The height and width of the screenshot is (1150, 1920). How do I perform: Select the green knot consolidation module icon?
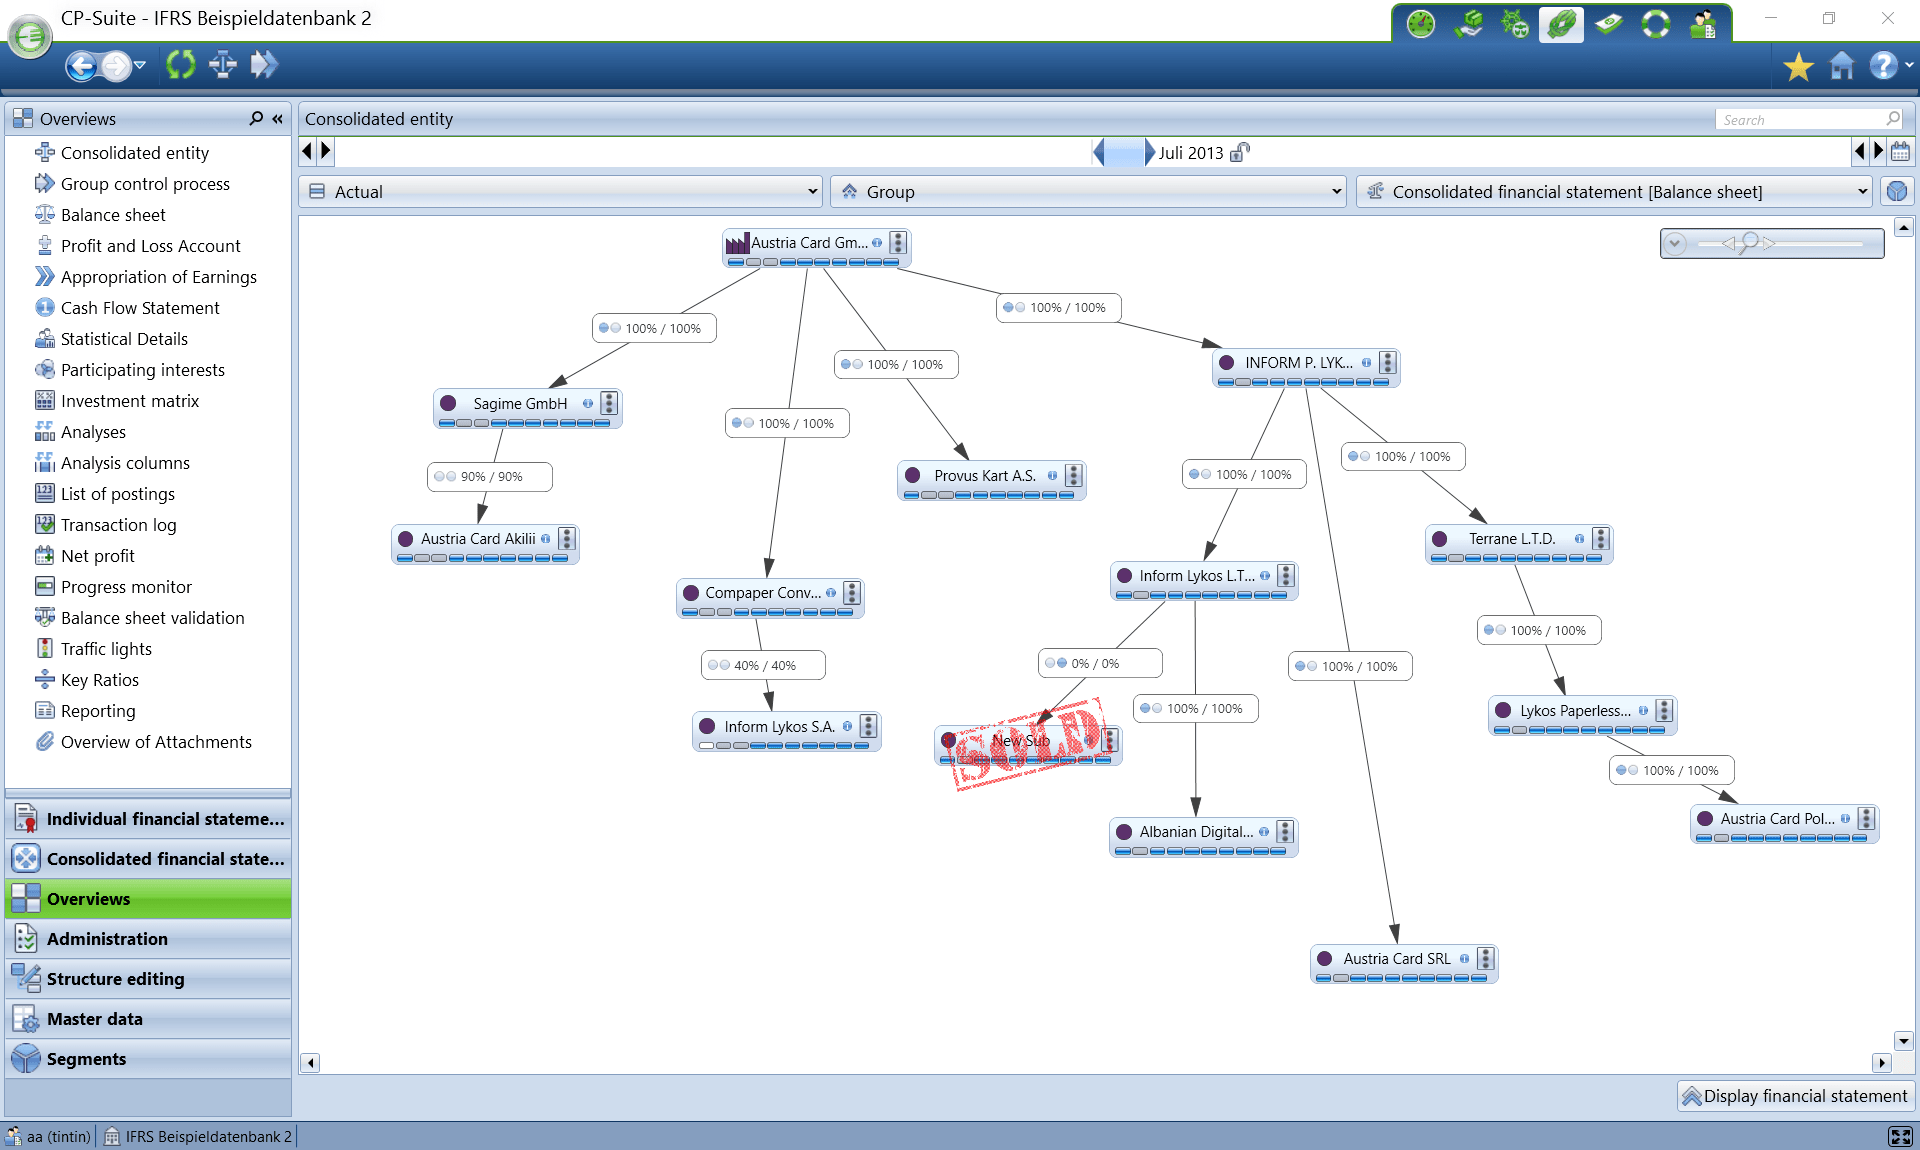pyautogui.click(x=1562, y=23)
